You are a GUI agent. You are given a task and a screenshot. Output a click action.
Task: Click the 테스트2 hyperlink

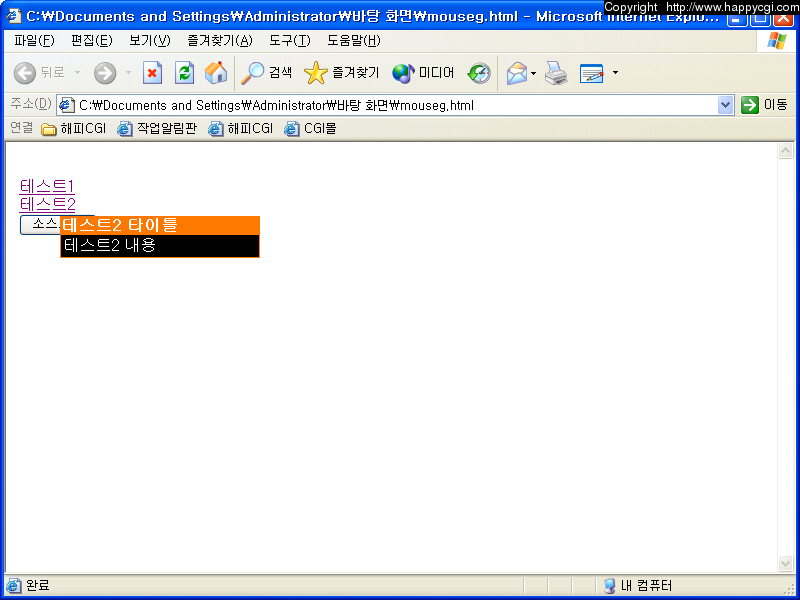47,205
